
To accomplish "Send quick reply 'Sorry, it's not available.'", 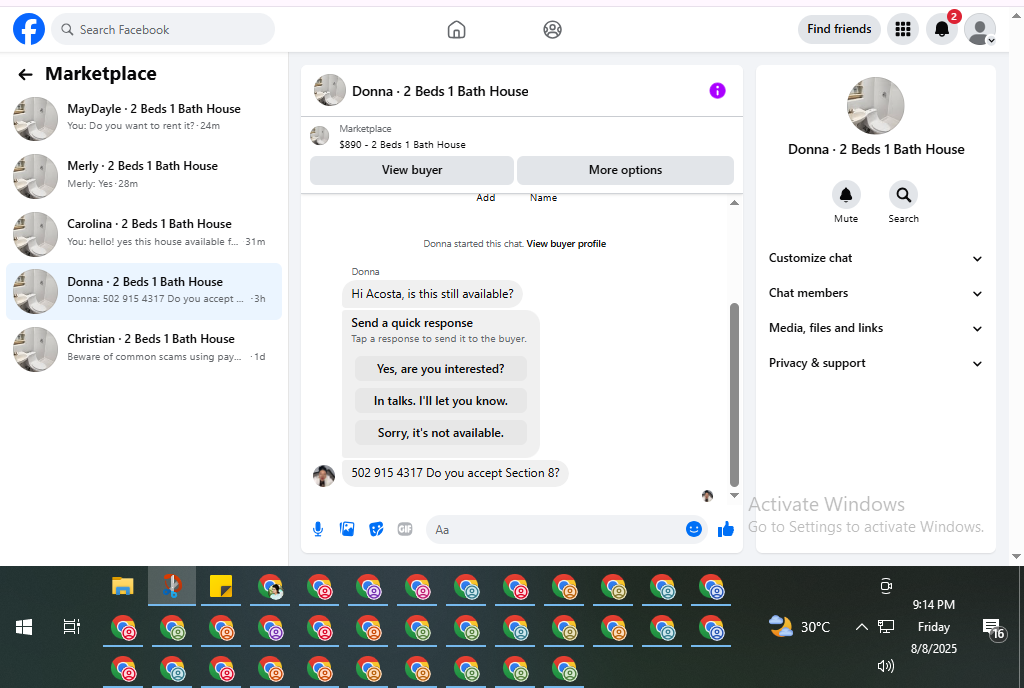I will (441, 433).
